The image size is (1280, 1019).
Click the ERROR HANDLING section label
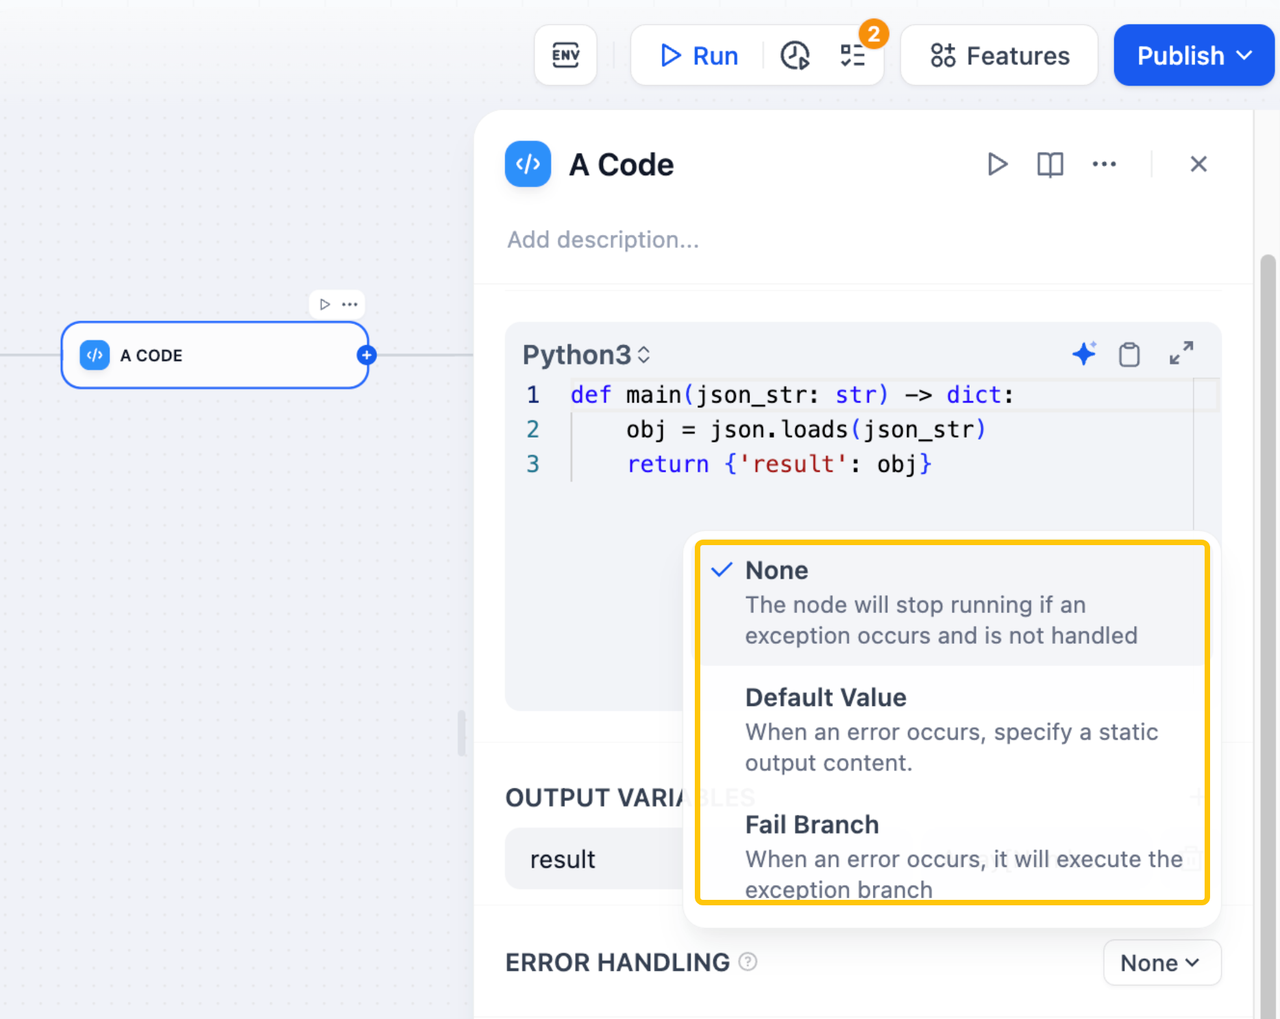618,963
